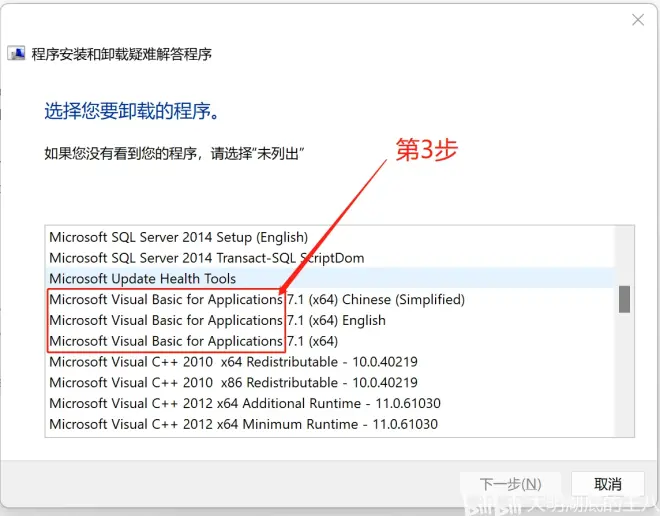Click scrollbar track below the thumb
This screenshot has height=516, width=660.
625,380
